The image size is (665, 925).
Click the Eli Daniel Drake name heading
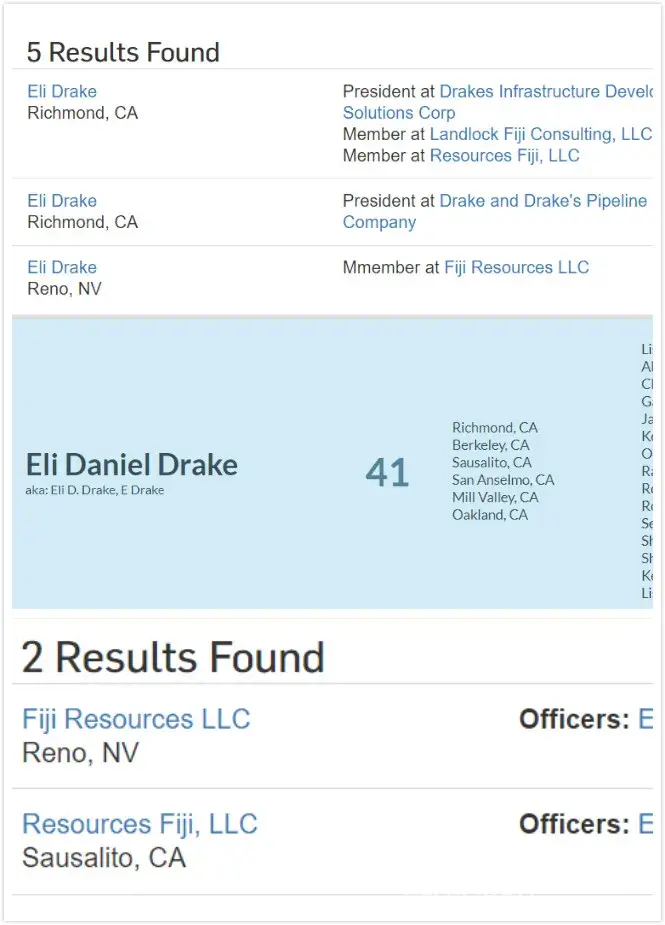pyautogui.click(x=131, y=465)
